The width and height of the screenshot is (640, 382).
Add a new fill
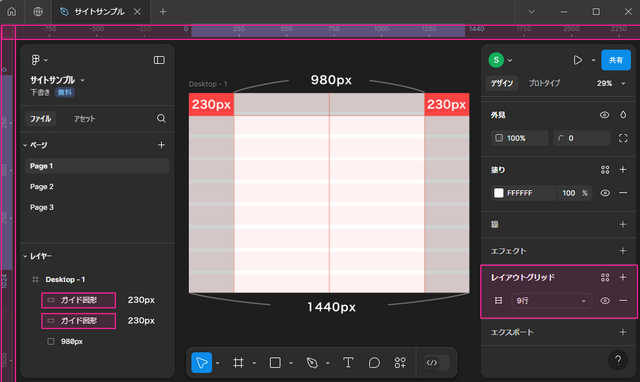click(623, 169)
